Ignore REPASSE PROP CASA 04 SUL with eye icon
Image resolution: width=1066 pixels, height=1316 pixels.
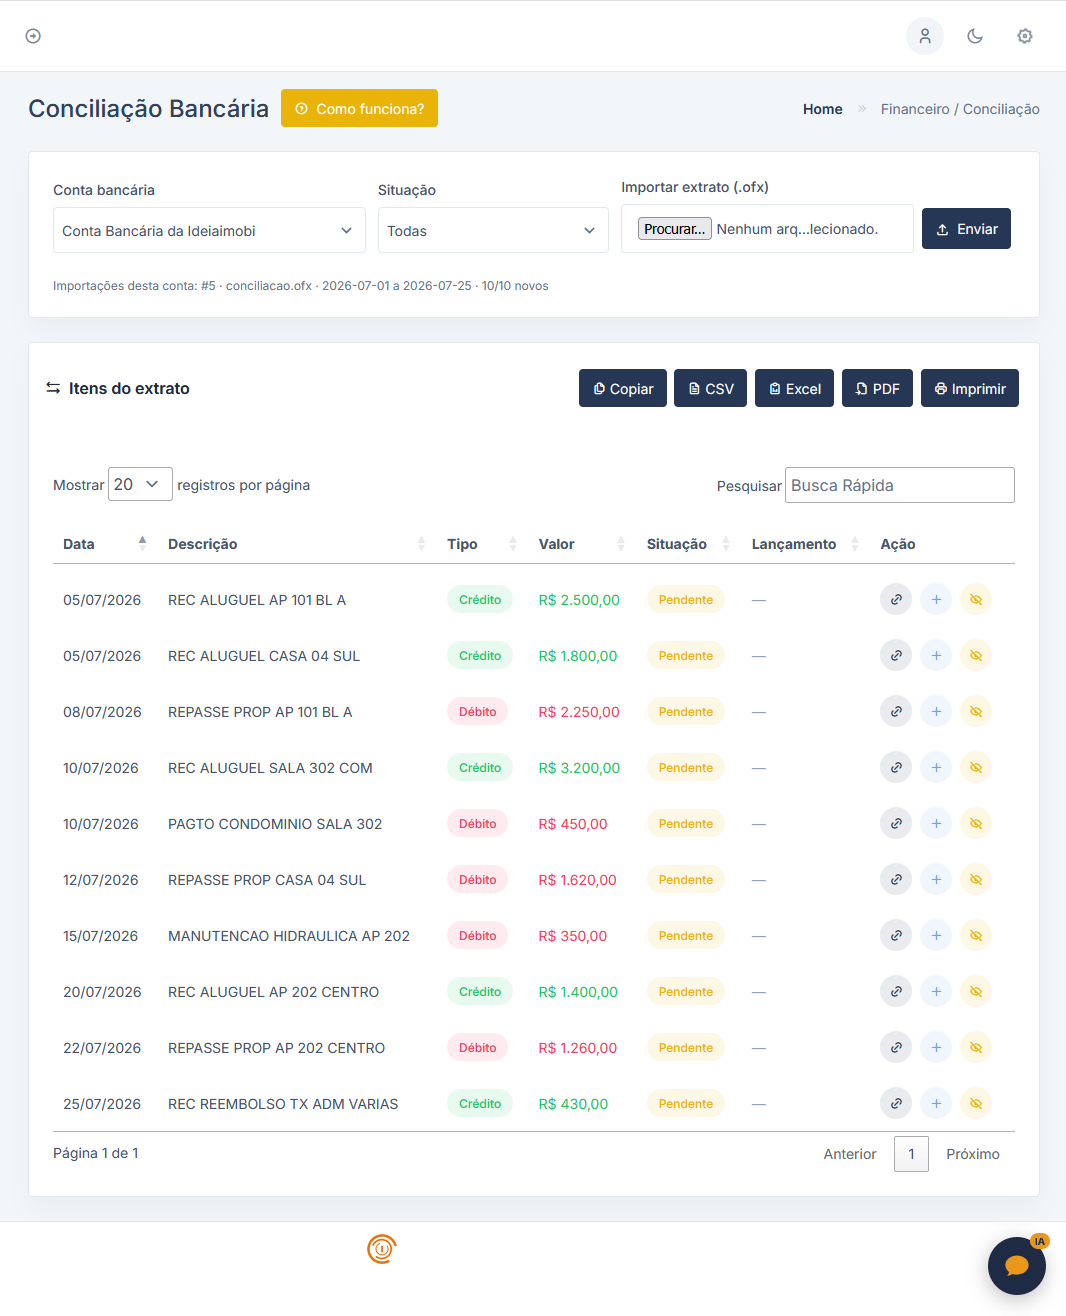point(976,880)
